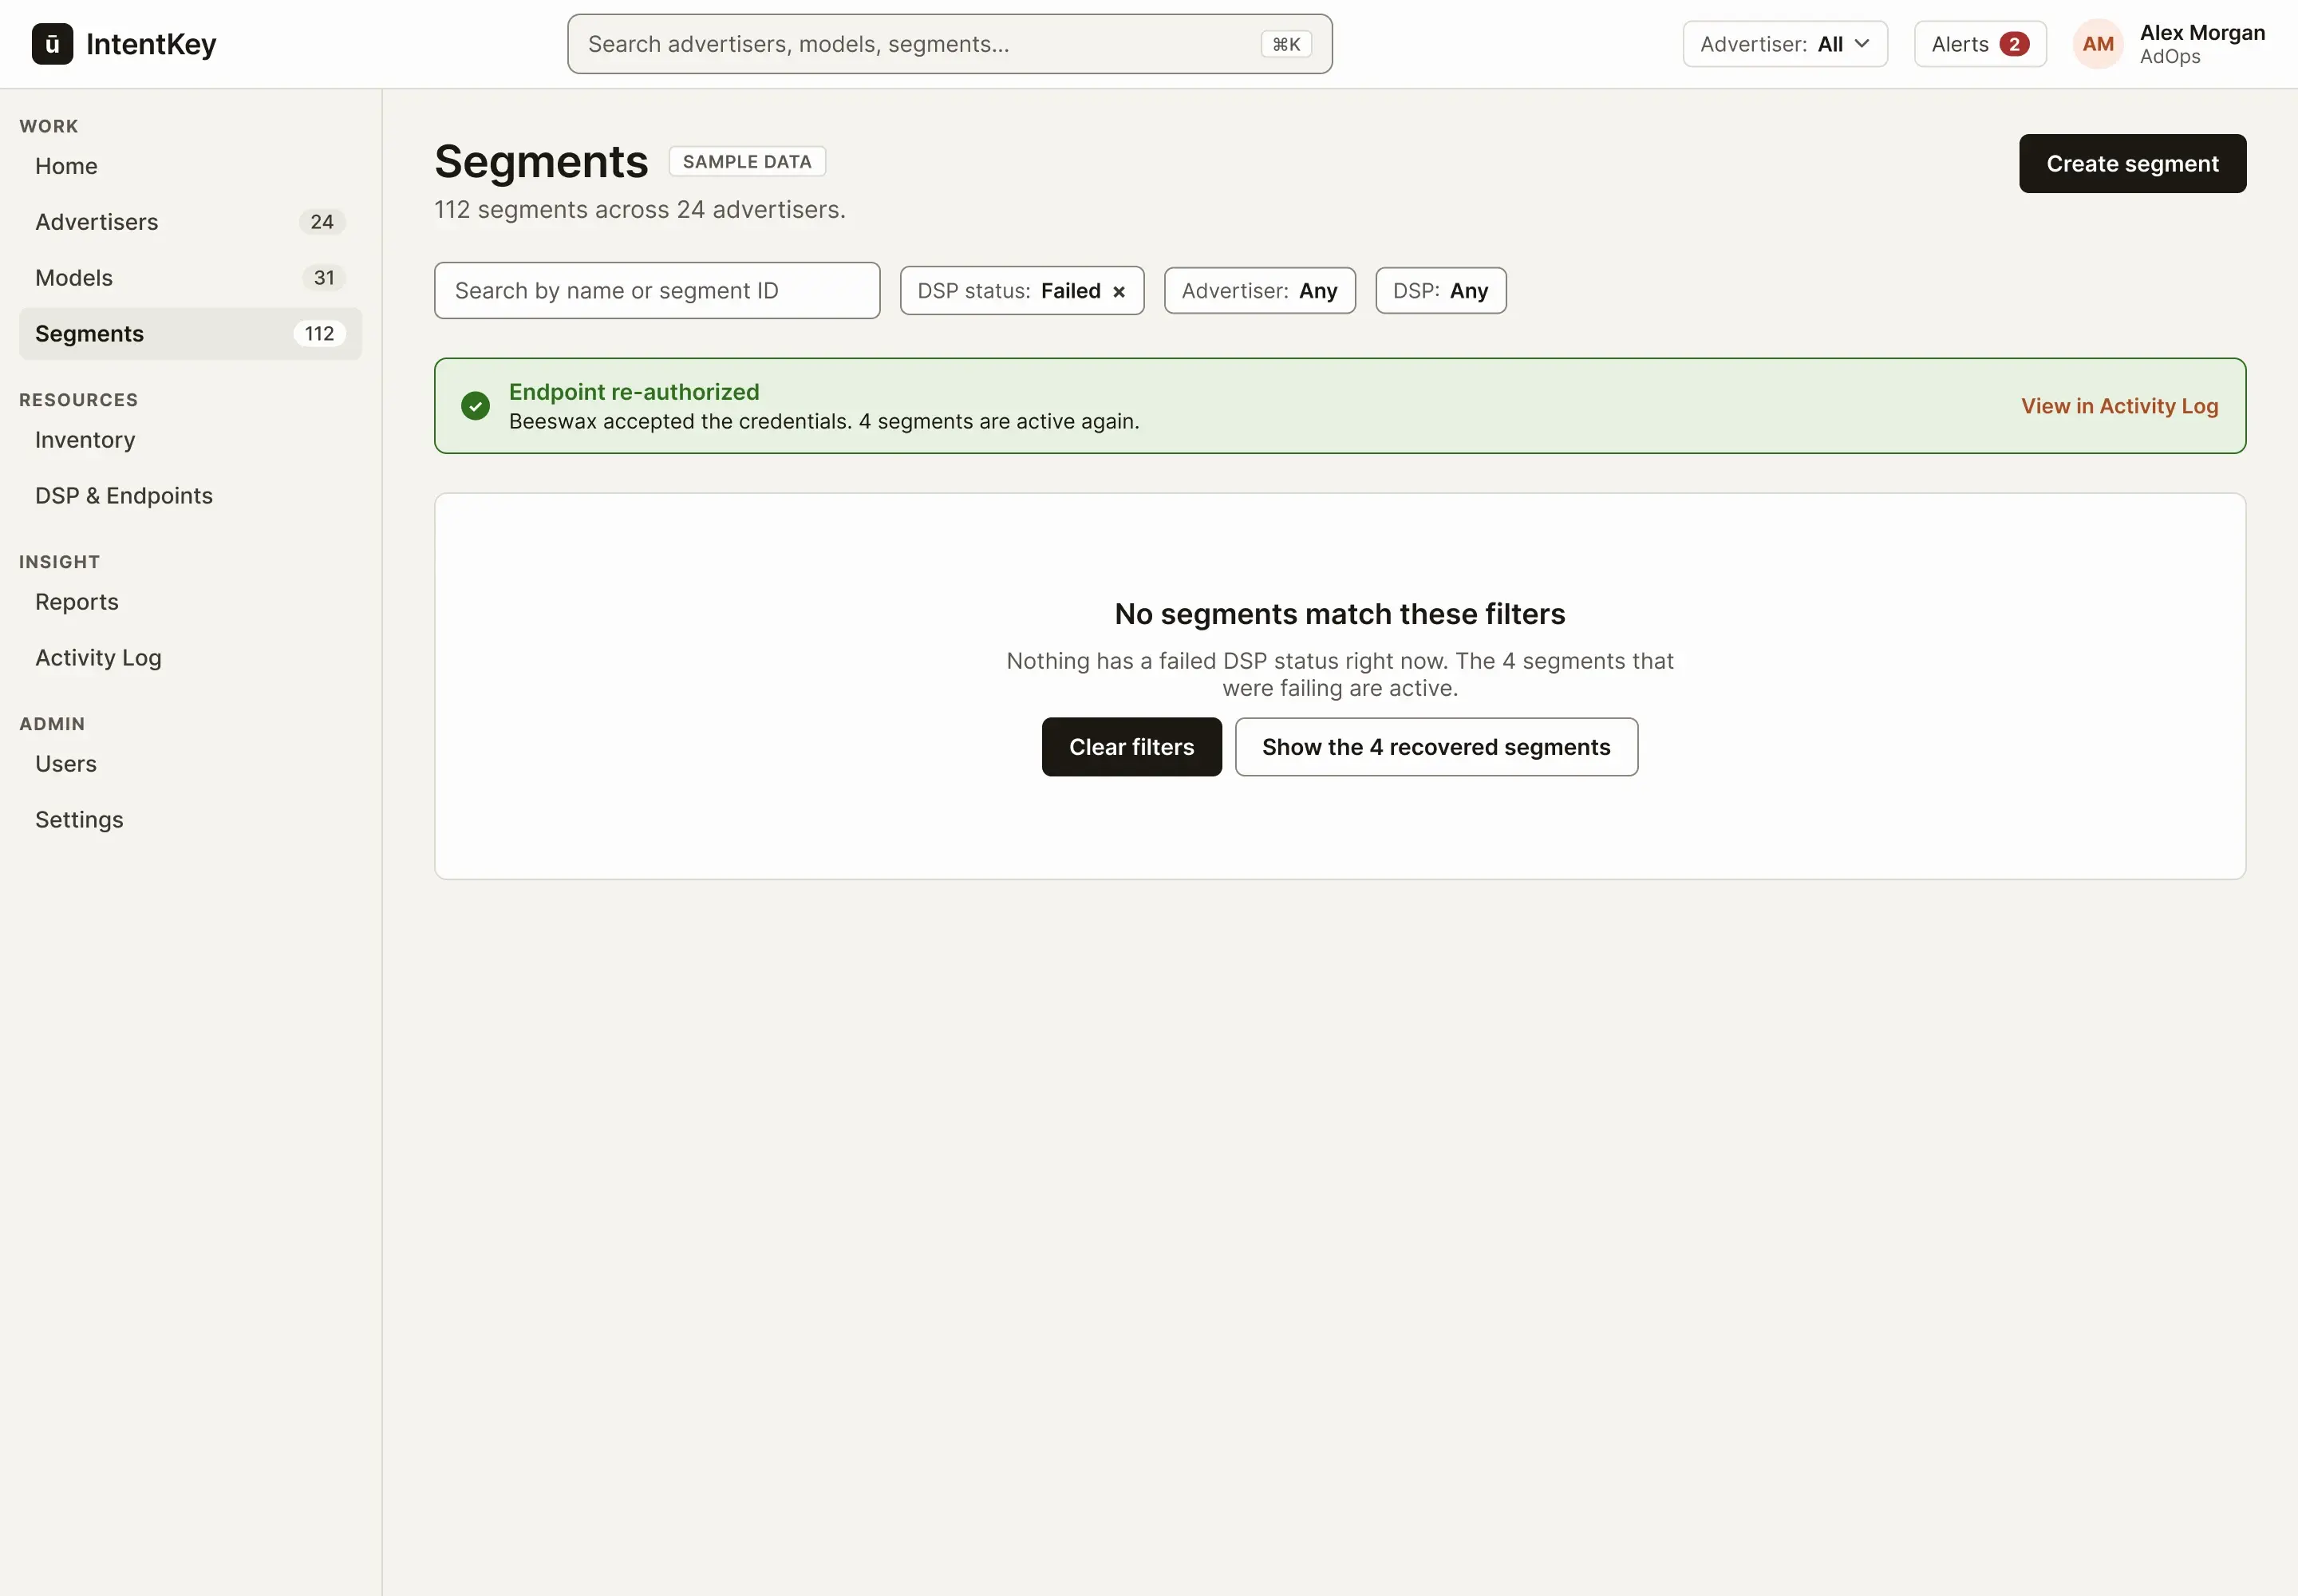Click the 112 count on Segments
Image resolution: width=2298 pixels, height=1596 pixels.
[x=319, y=334]
